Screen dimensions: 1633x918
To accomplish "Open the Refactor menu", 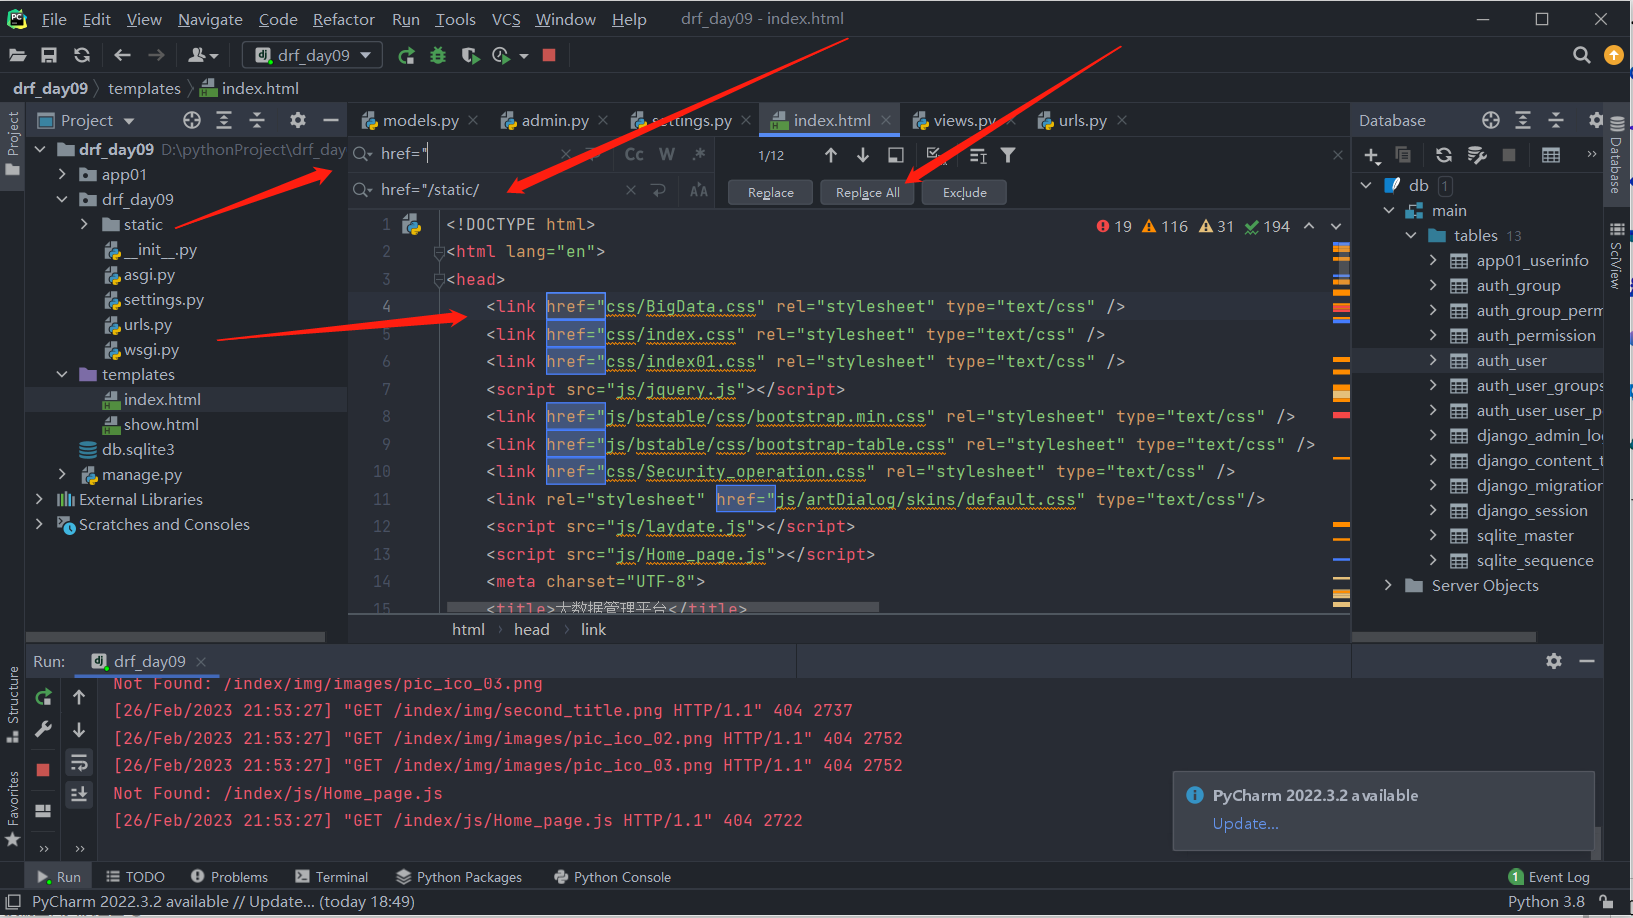I will click(343, 19).
